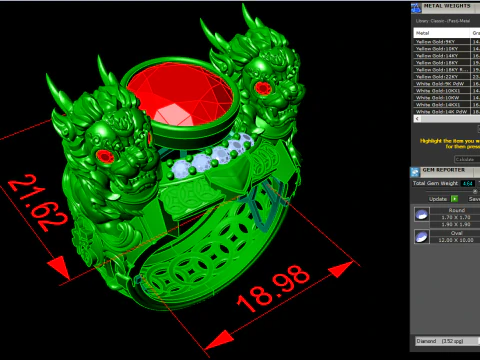This screenshot has height=360, width=480.
Task: Click the Total Gem Weight value 4.64
Action: pyautogui.click(x=467, y=183)
